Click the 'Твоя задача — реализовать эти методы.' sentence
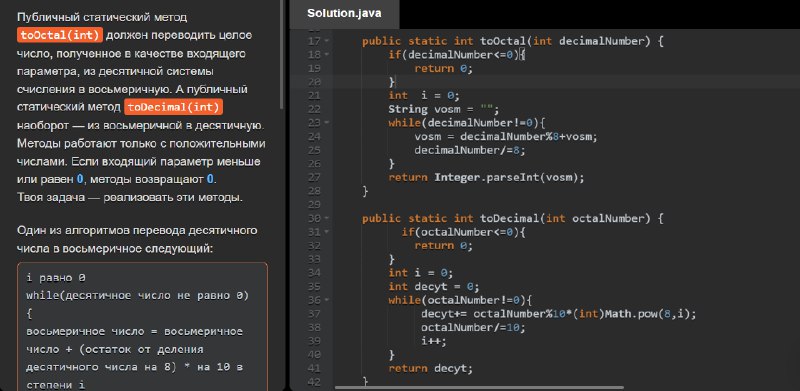The height and width of the screenshot is (391, 800). click(130, 198)
